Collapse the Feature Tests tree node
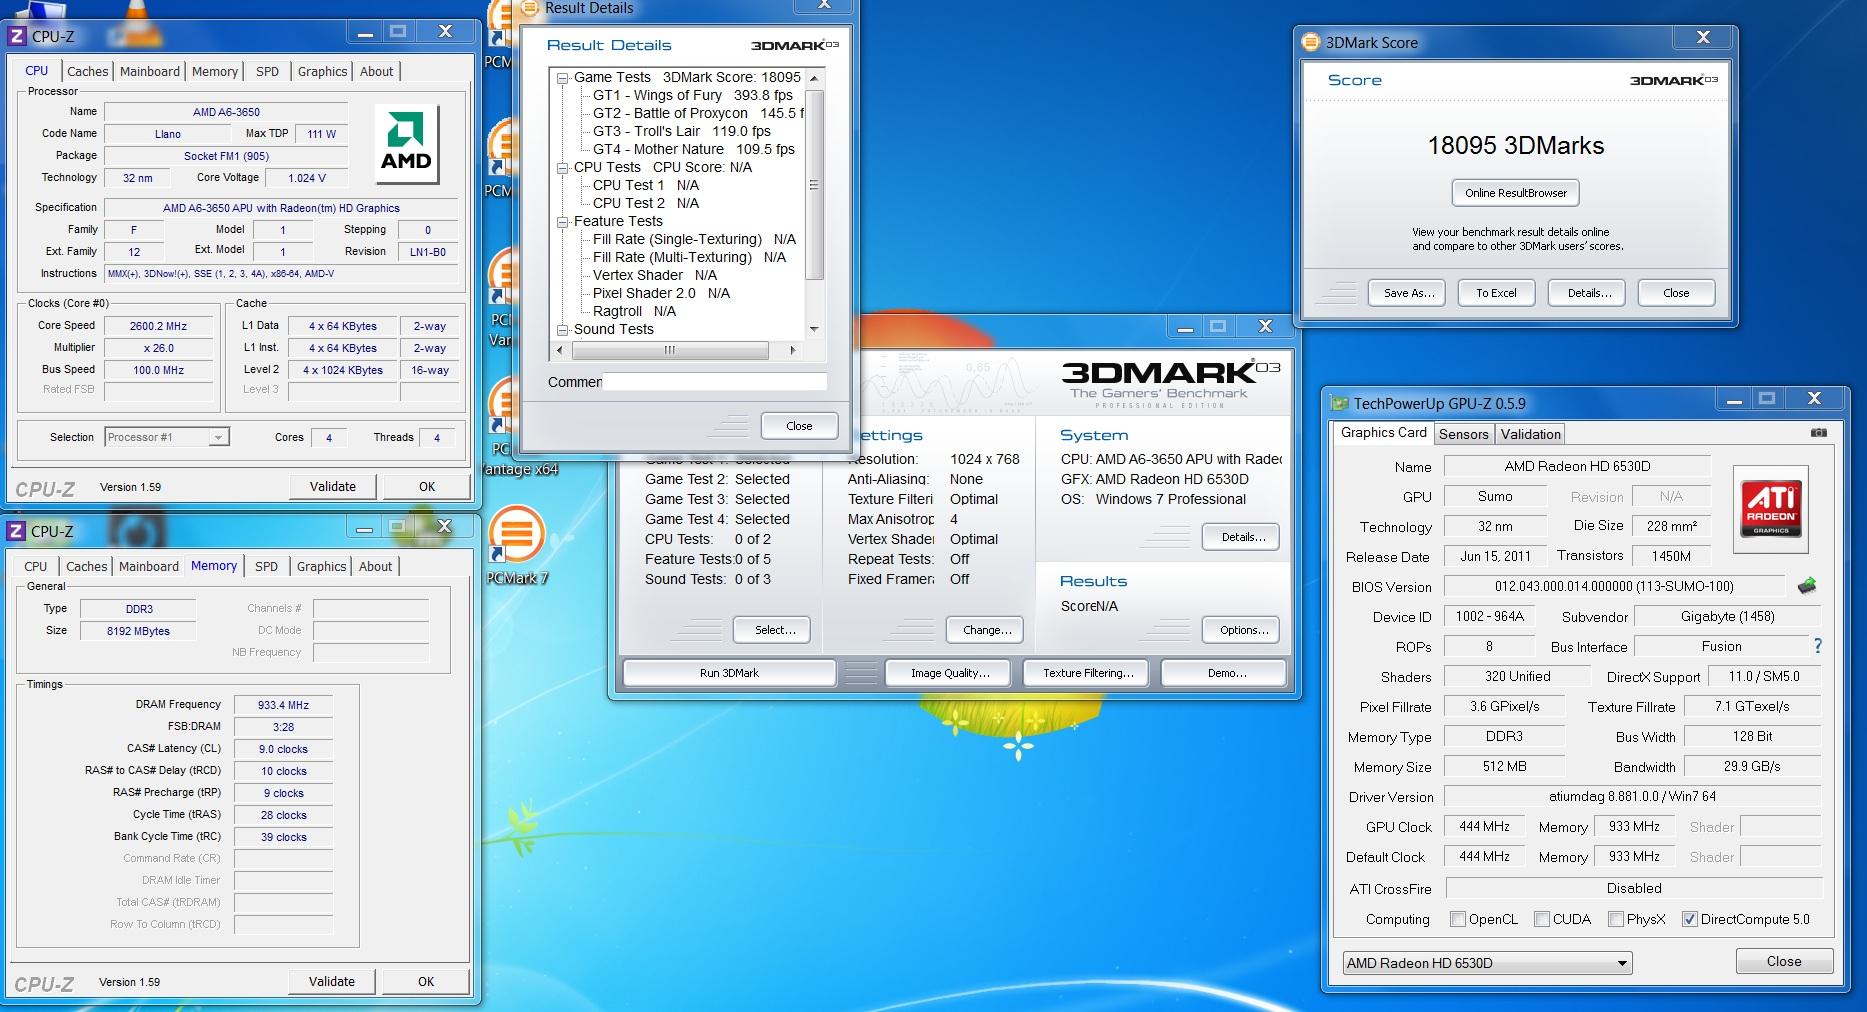 562,222
